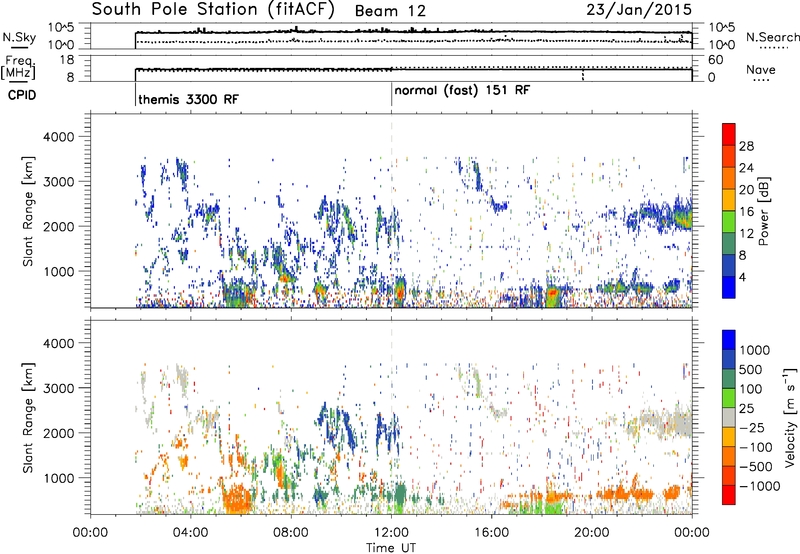Click the '60' tick on the Nave axis
800x554 pixels.
715,60
